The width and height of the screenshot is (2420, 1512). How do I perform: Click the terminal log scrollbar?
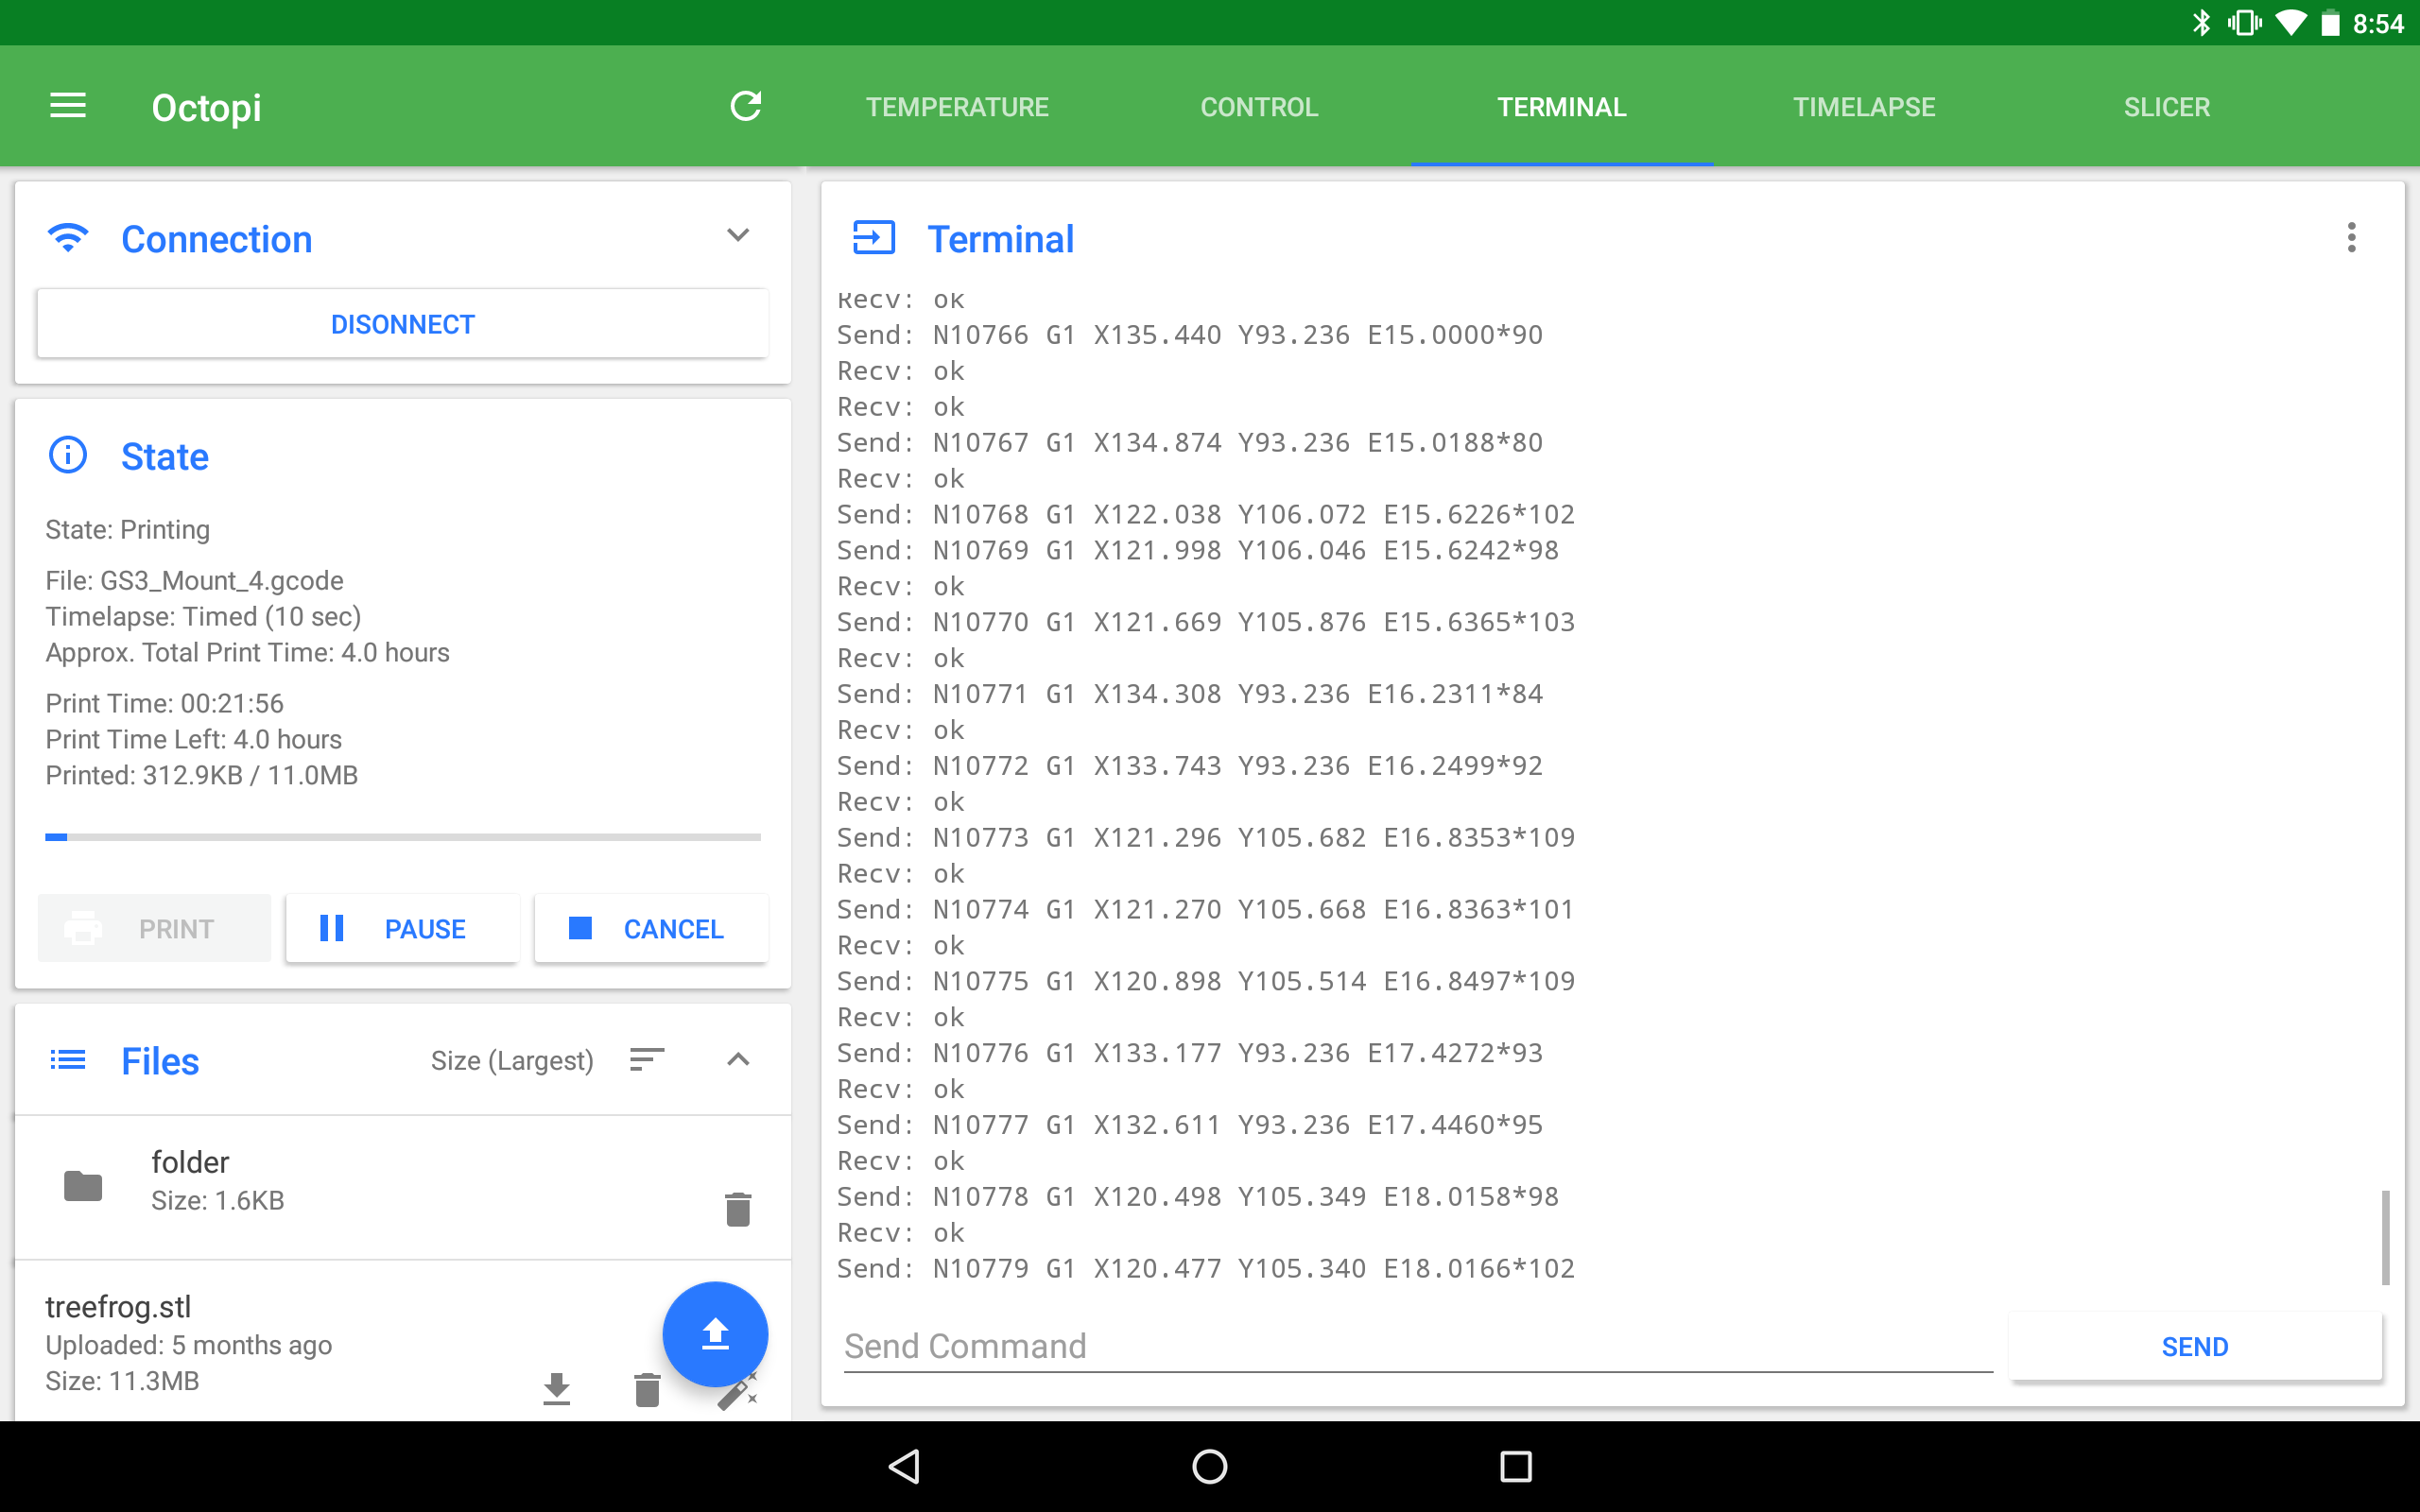click(2385, 1237)
